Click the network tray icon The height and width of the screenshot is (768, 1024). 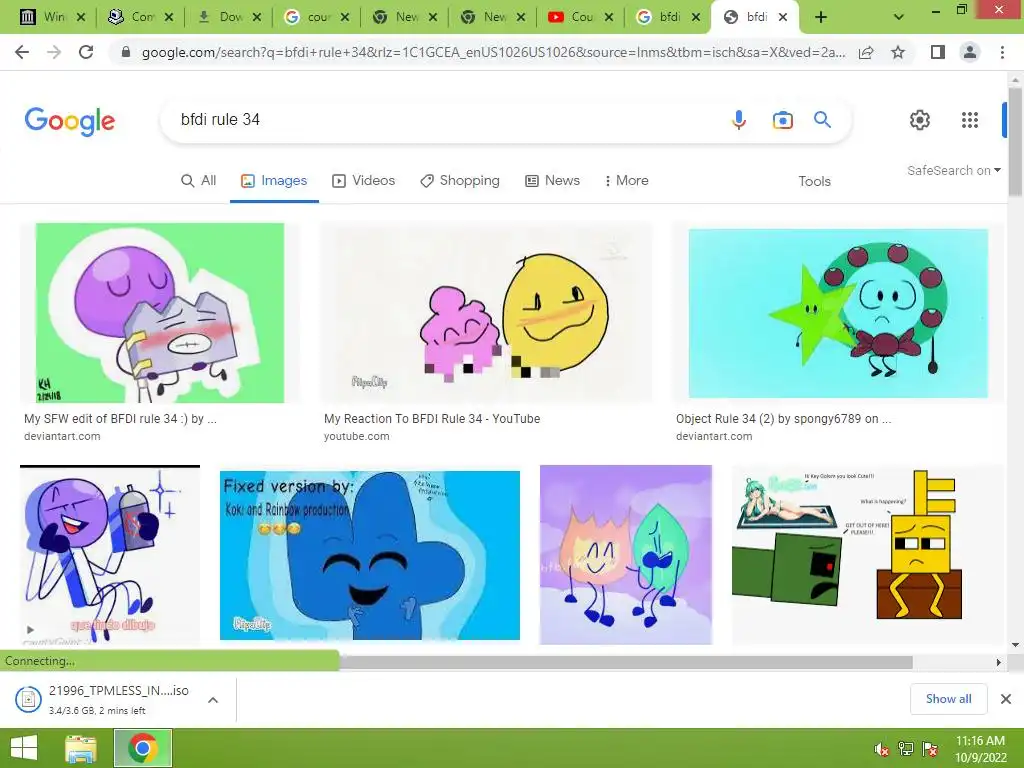coord(906,749)
